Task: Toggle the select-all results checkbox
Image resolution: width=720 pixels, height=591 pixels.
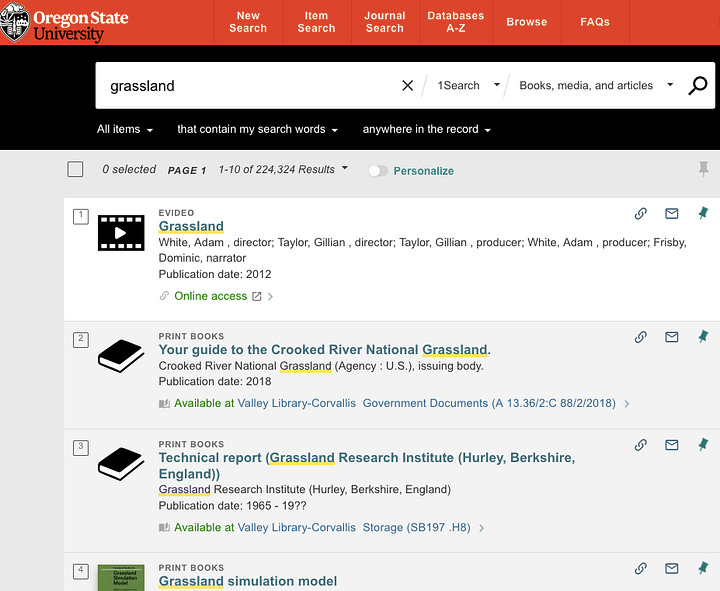Action: pos(75,169)
